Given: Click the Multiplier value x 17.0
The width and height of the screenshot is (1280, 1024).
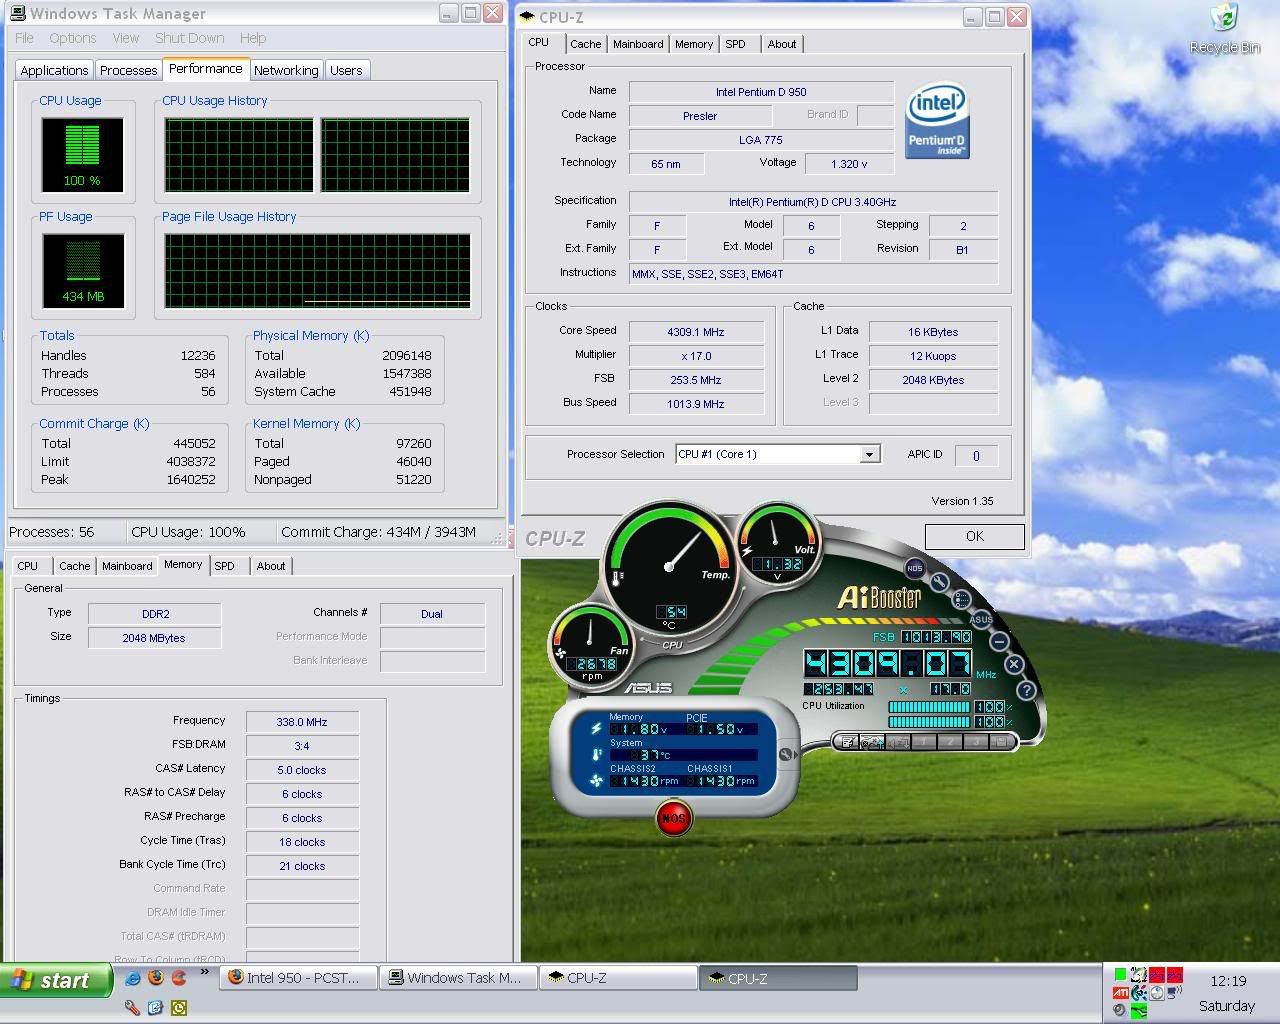Looking at the screenshot, I should 696,356.
